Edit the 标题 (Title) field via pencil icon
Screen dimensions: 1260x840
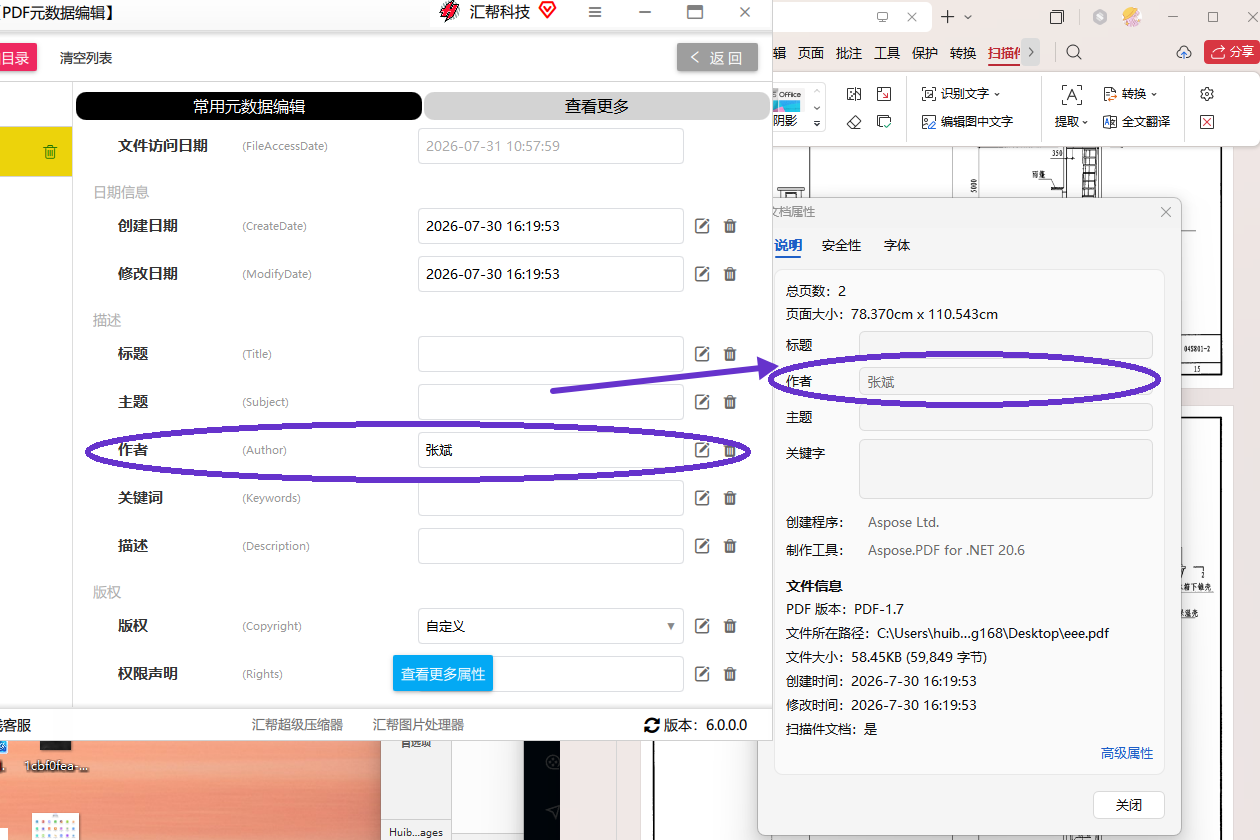pos(702,354)
